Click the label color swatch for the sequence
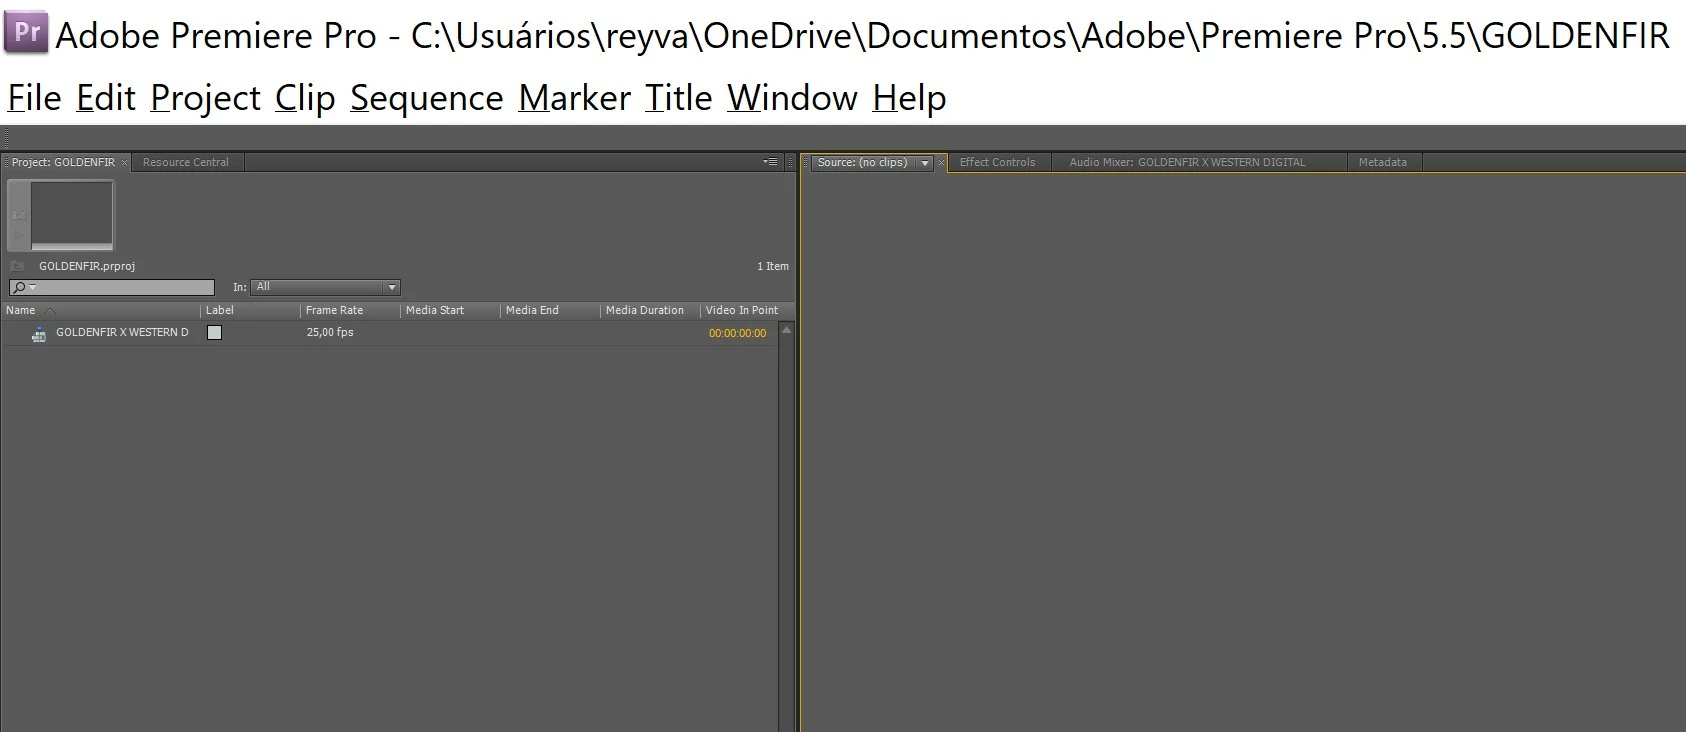The width and height of the screenshot is (1686, 732). tap(214, 333)
